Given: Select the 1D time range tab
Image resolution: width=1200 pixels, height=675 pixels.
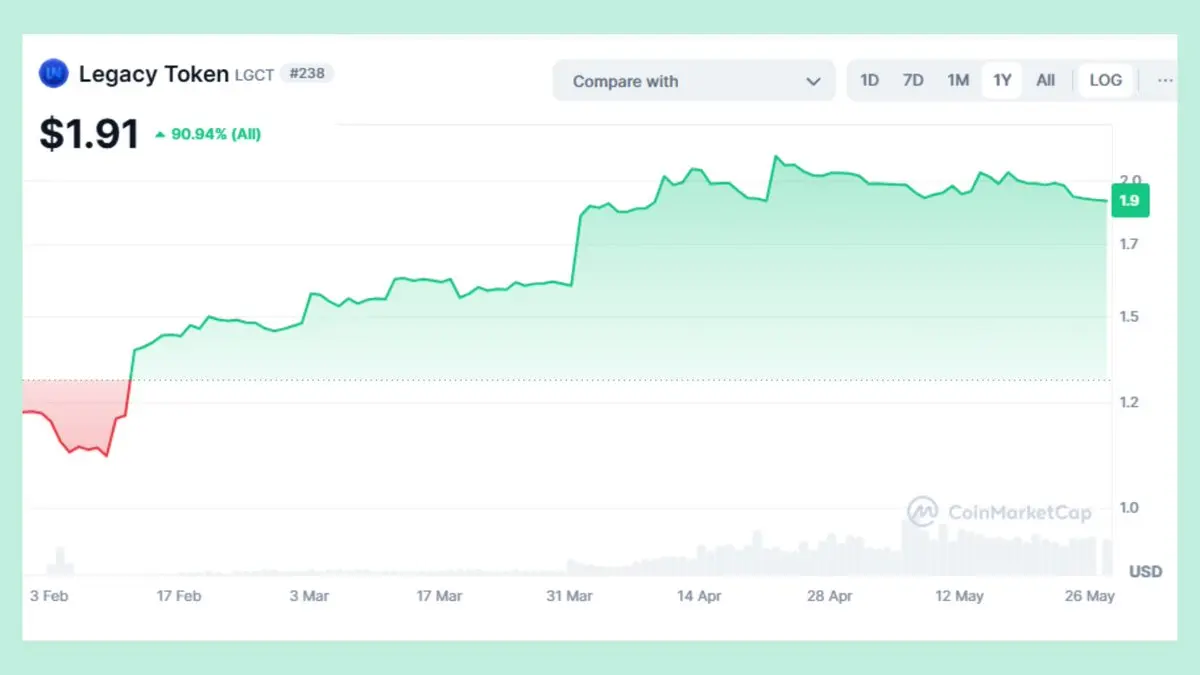Looking at the screenshot, I should (870, 81).
